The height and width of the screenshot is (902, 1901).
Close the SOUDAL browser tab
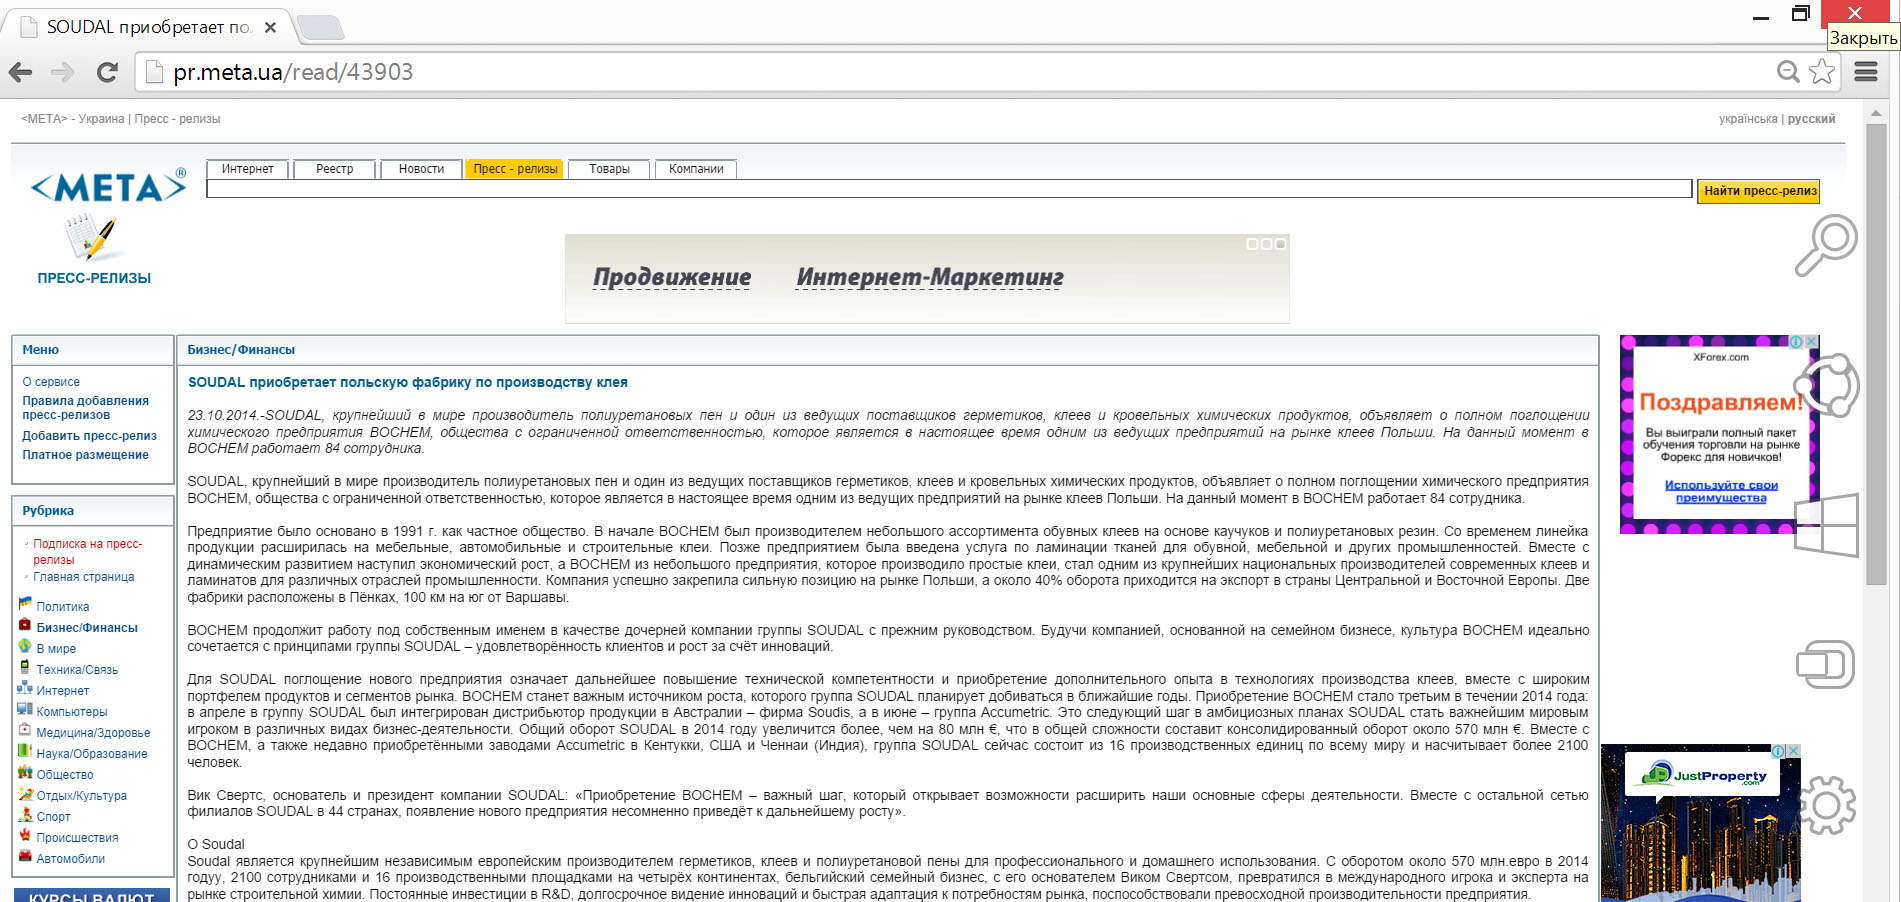270,27
